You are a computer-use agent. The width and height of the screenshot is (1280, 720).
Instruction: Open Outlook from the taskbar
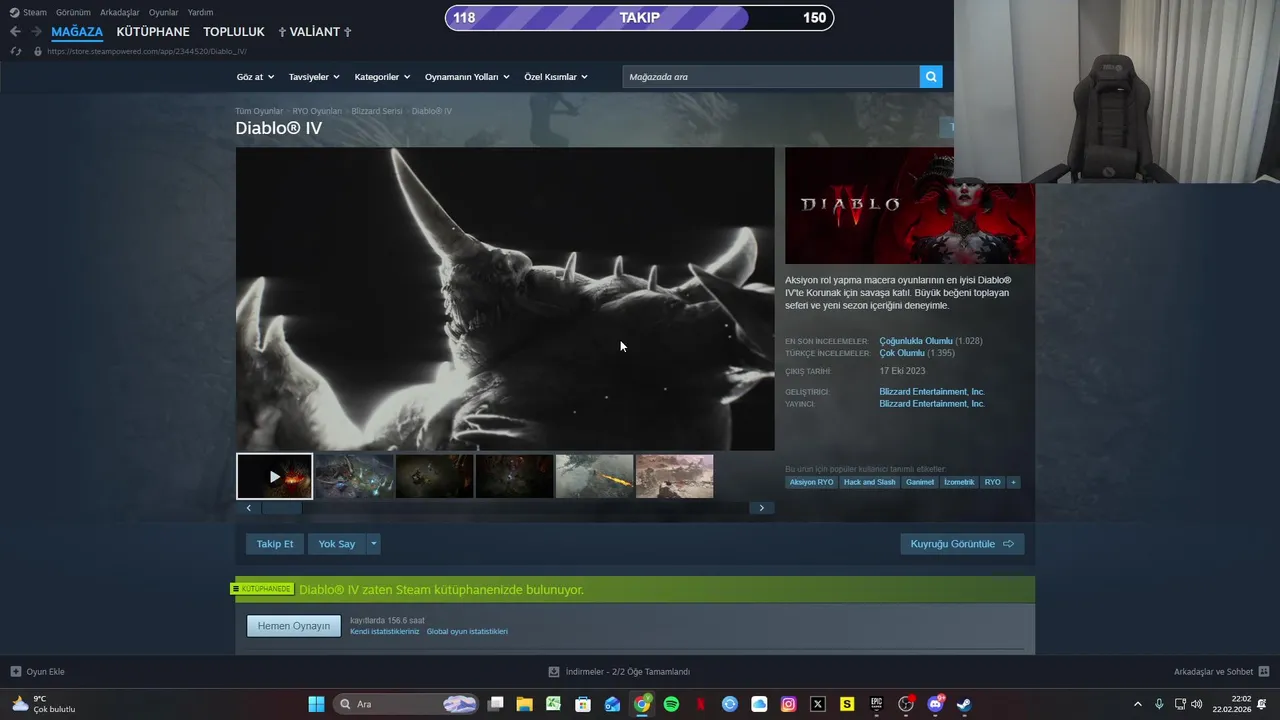click(x=612, y=704)
